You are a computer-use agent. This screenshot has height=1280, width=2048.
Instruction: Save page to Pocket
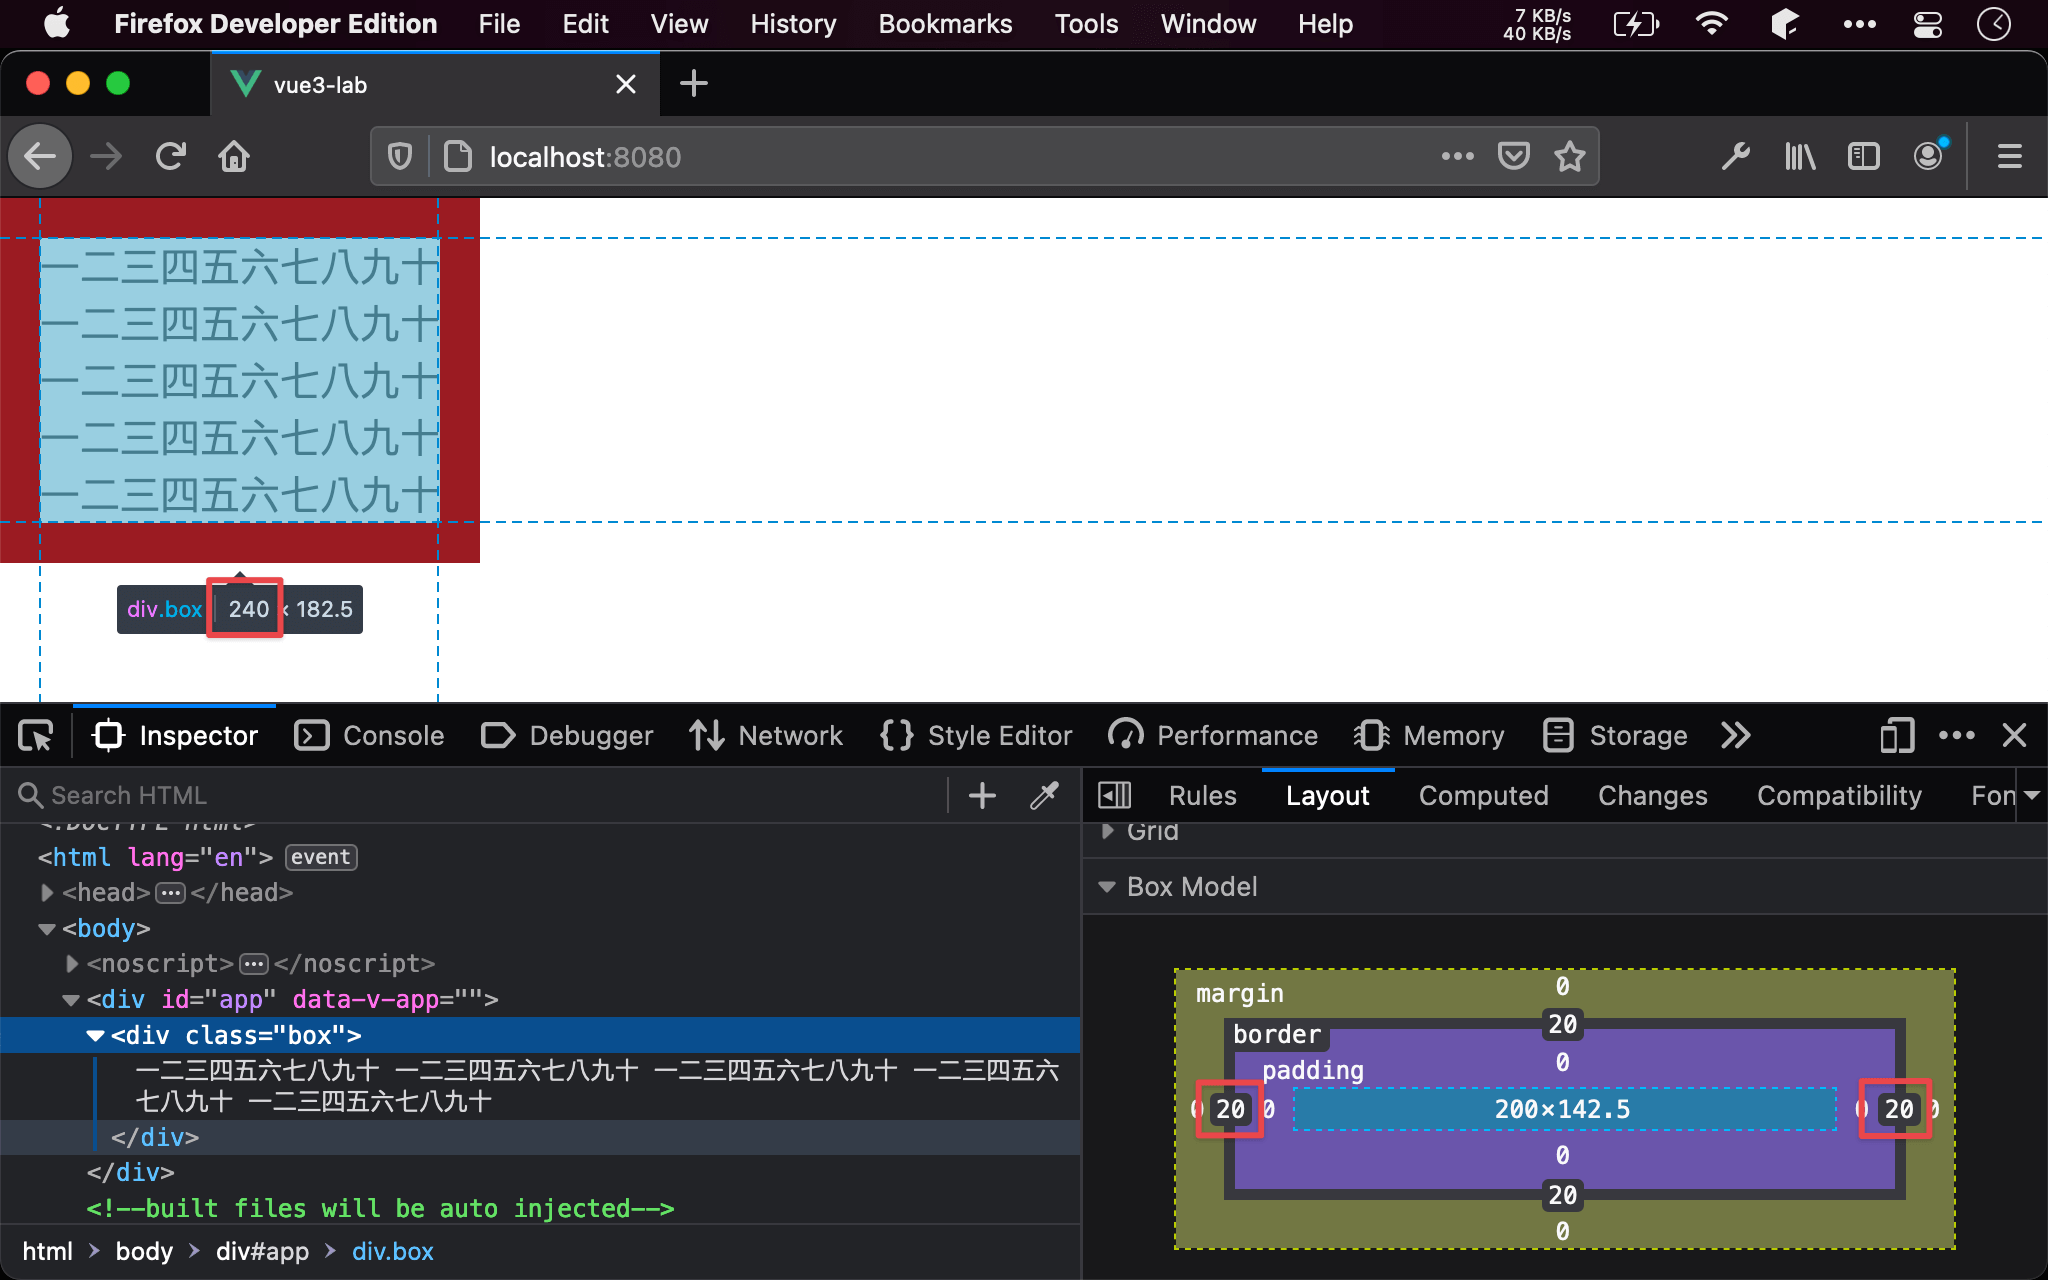(1513, 156)
